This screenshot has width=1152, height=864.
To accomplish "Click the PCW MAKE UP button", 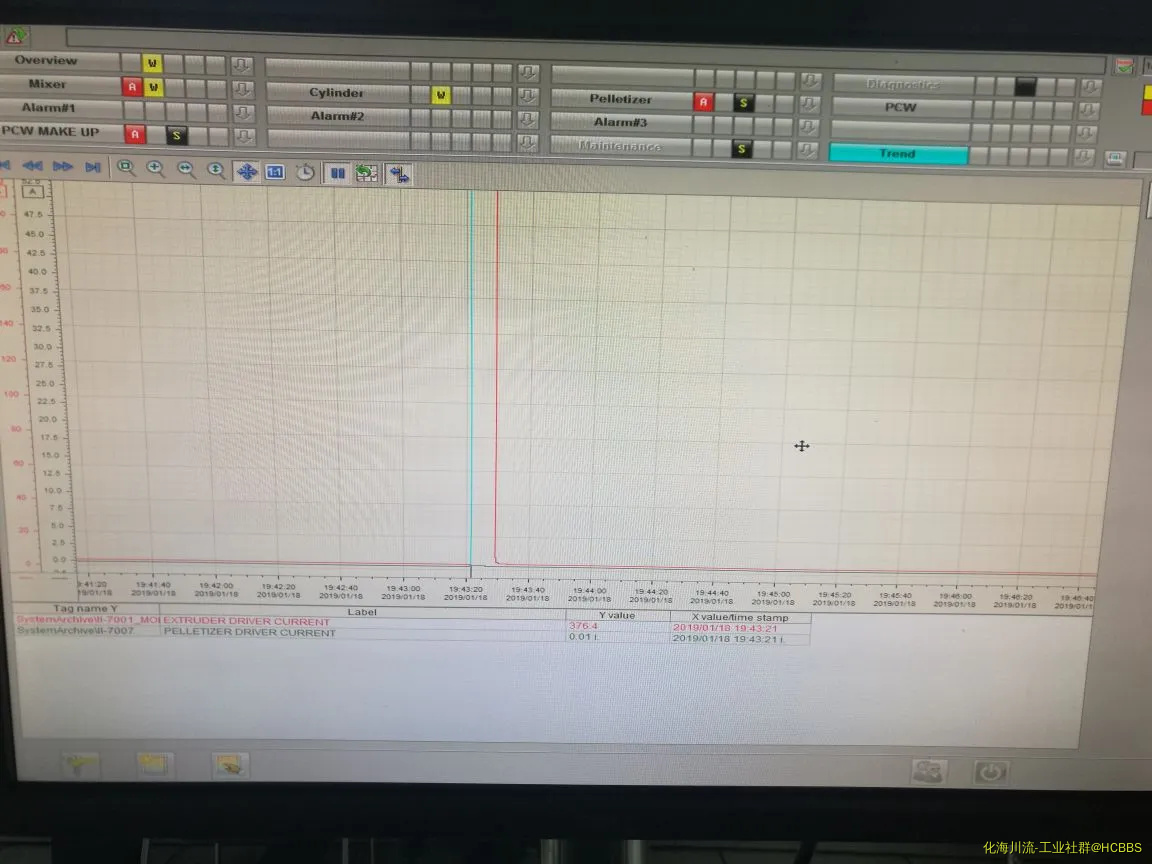I will (50, 132).
